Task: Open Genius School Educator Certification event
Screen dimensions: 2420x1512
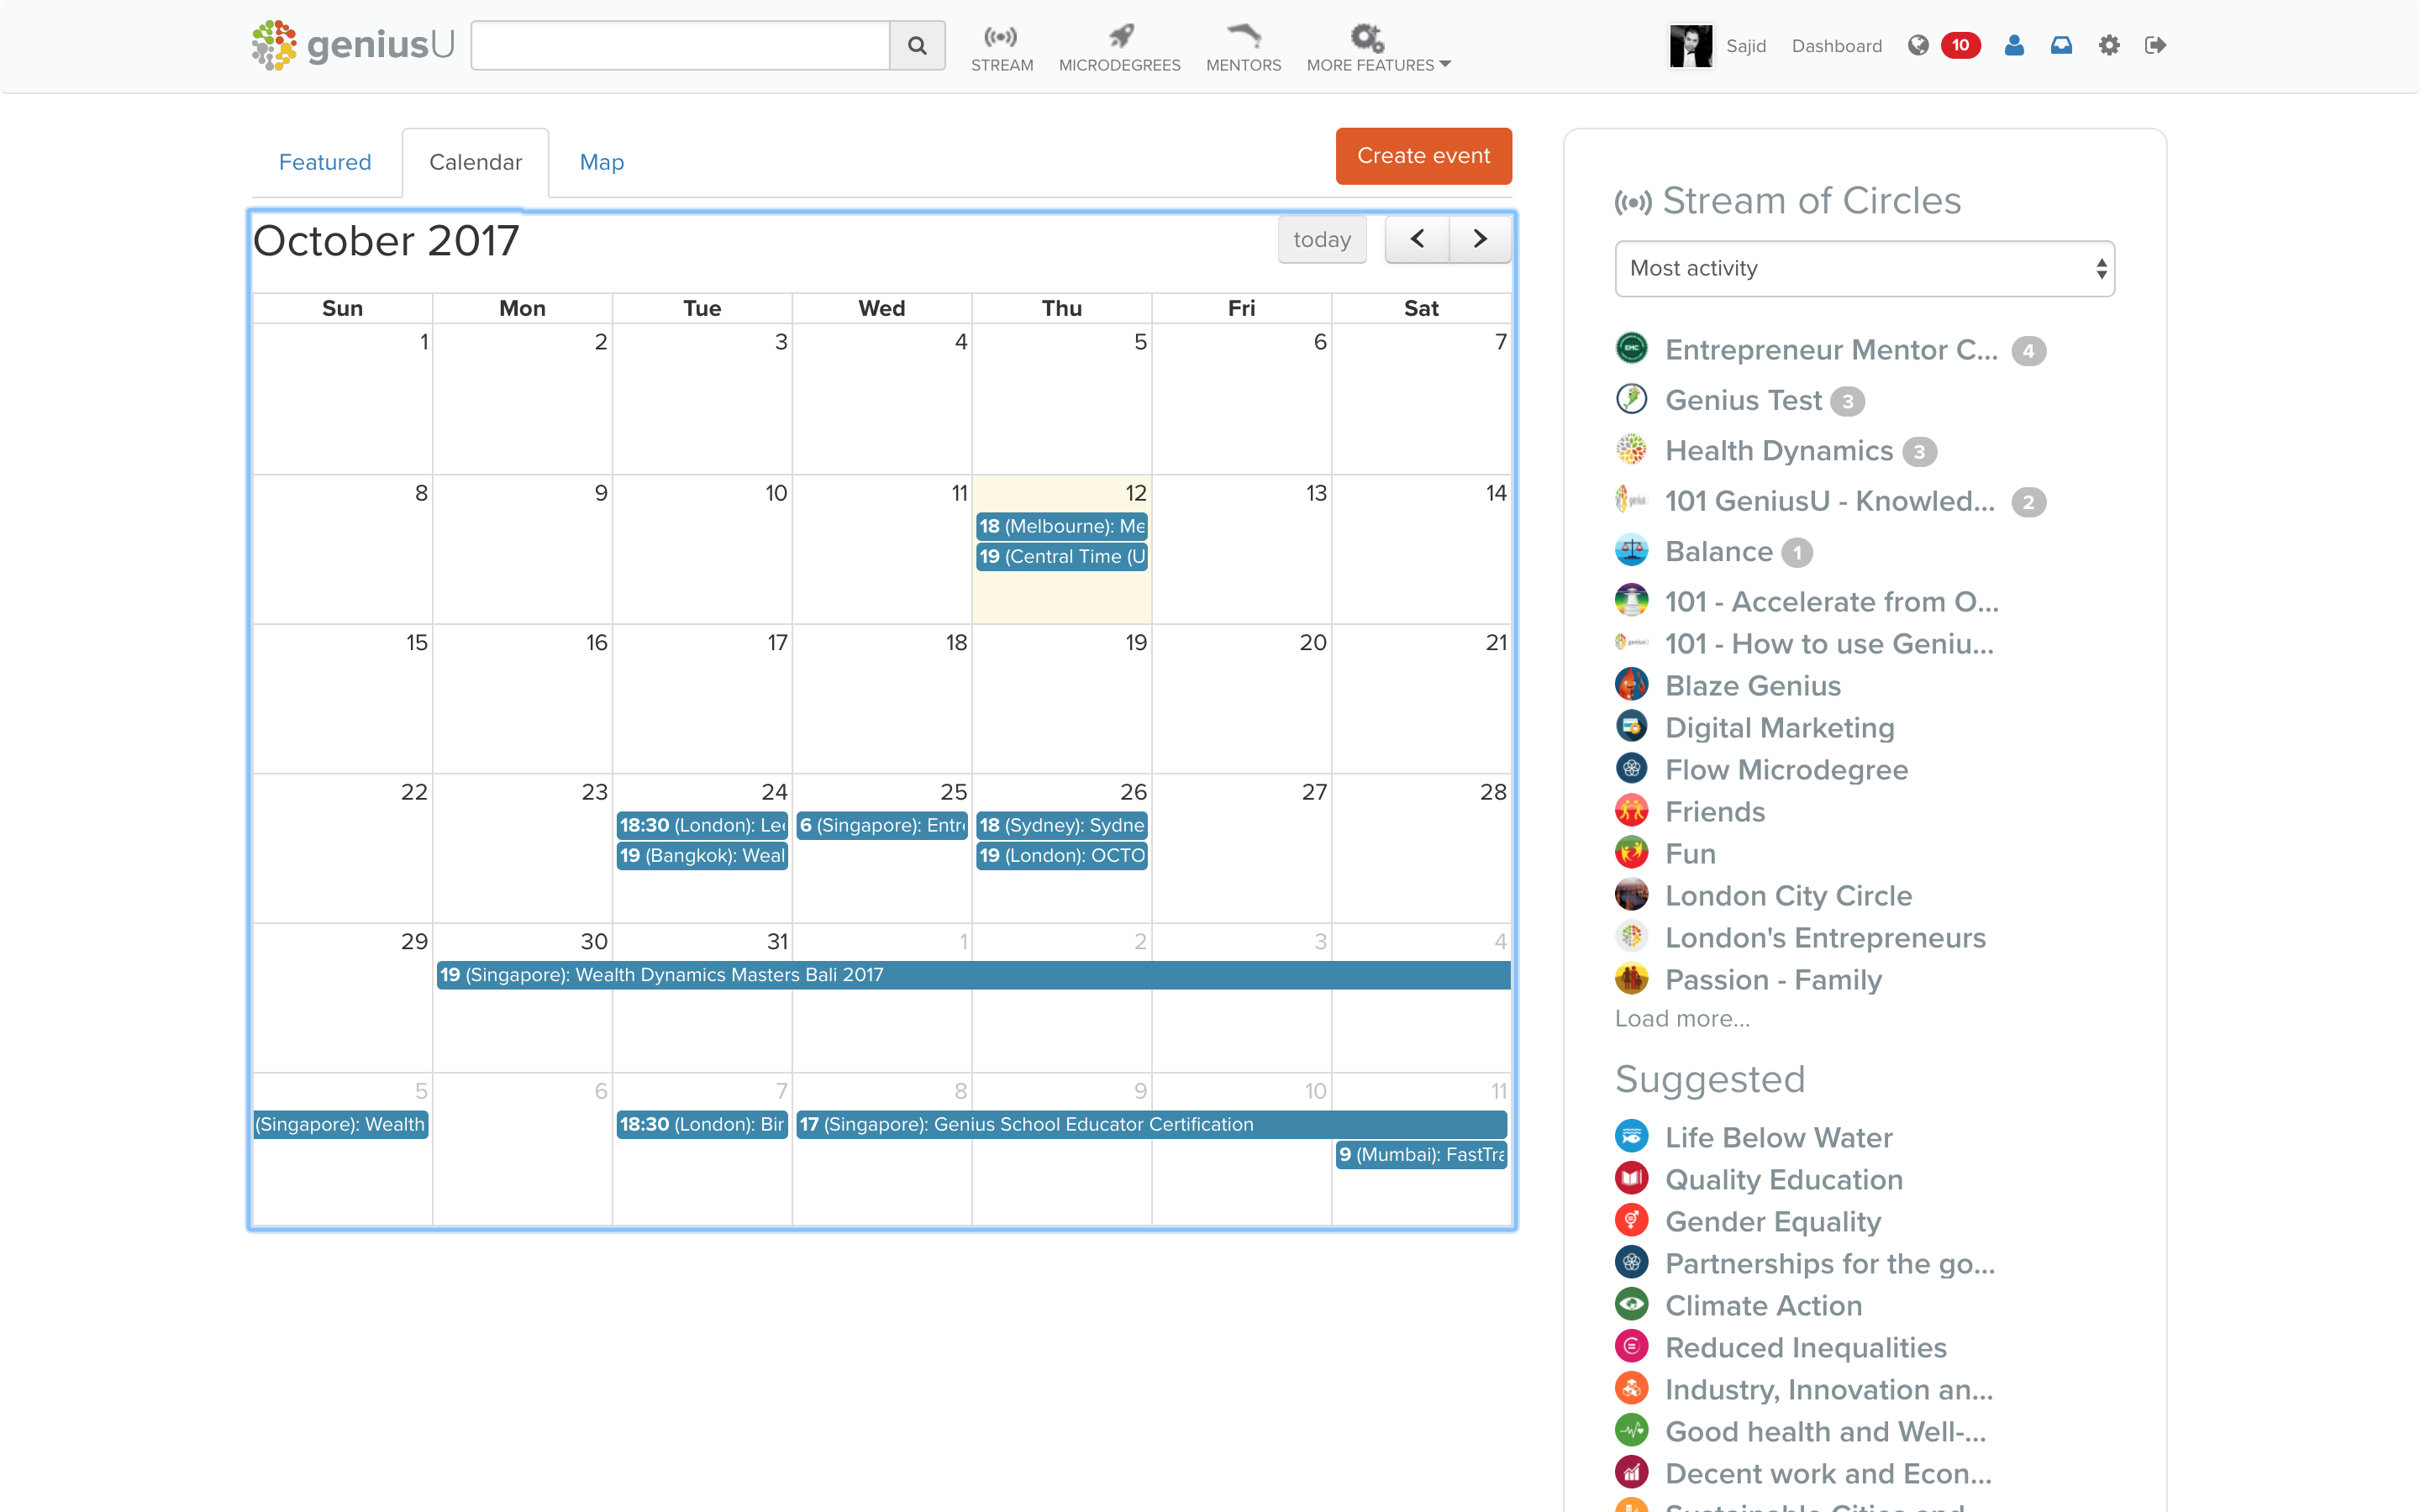Action: 1152,1124
